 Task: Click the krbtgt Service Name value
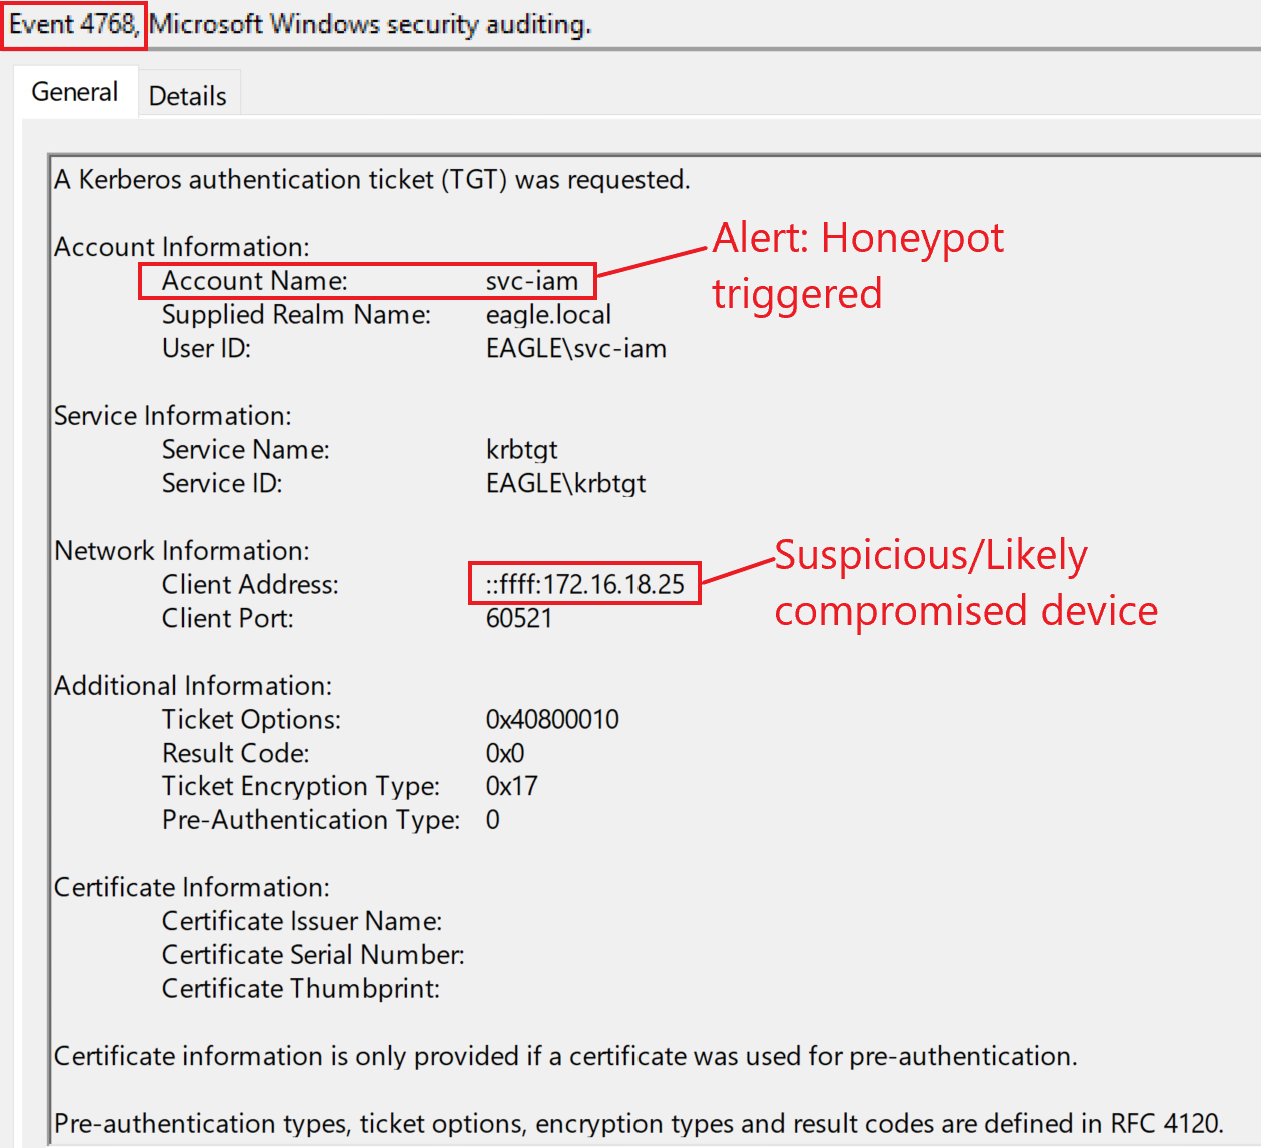[521, 450]
